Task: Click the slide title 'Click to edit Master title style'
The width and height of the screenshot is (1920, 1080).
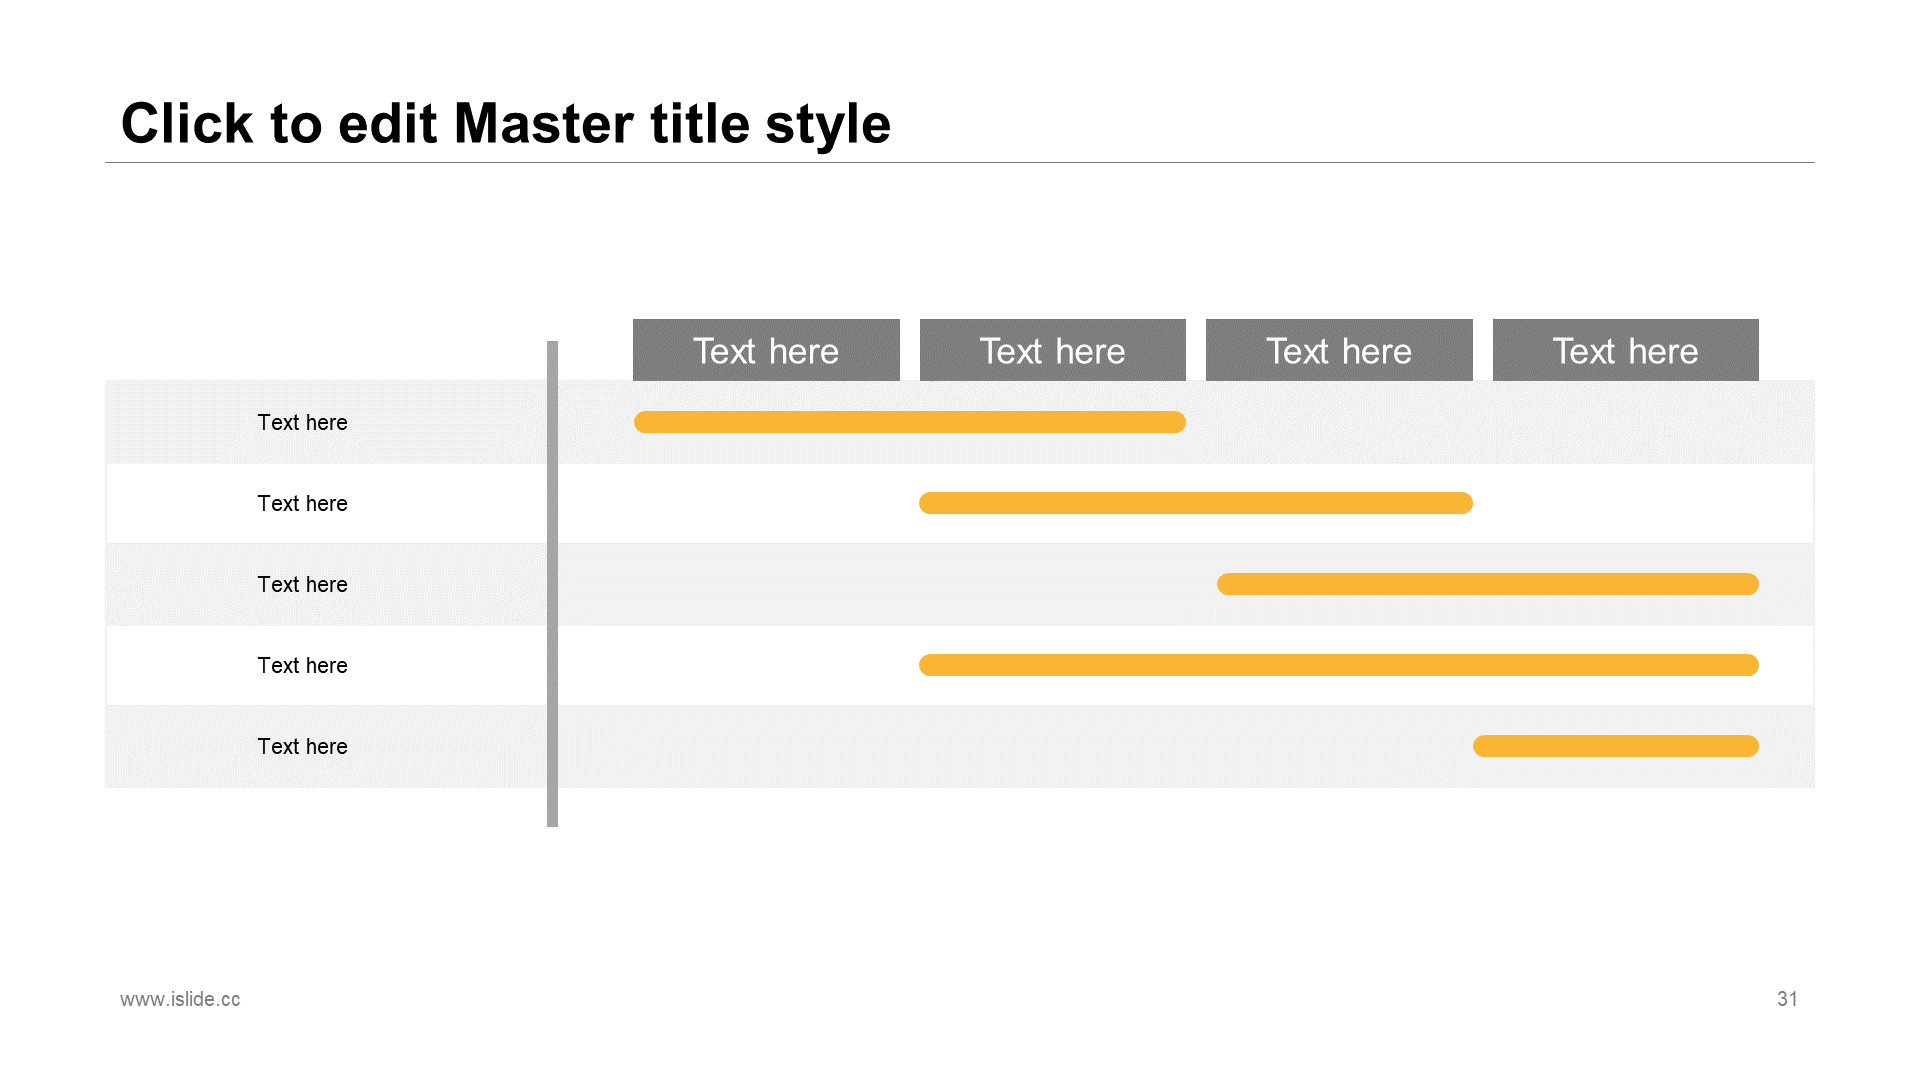Action: (x=505, y=124)
